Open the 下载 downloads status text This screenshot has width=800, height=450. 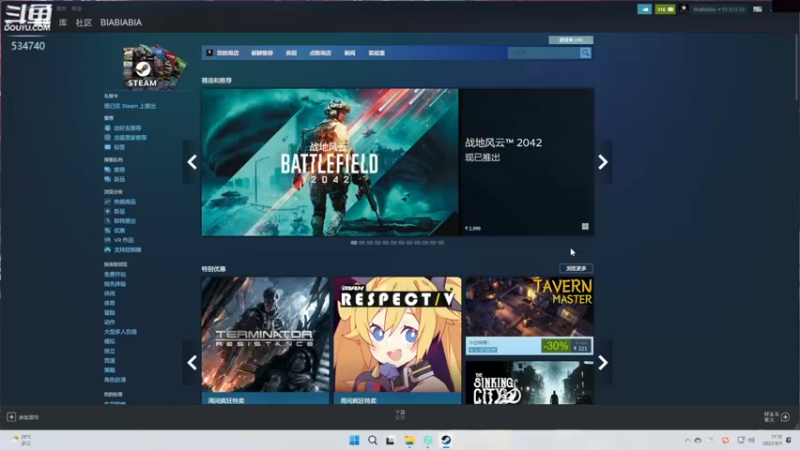pos(400,414)
